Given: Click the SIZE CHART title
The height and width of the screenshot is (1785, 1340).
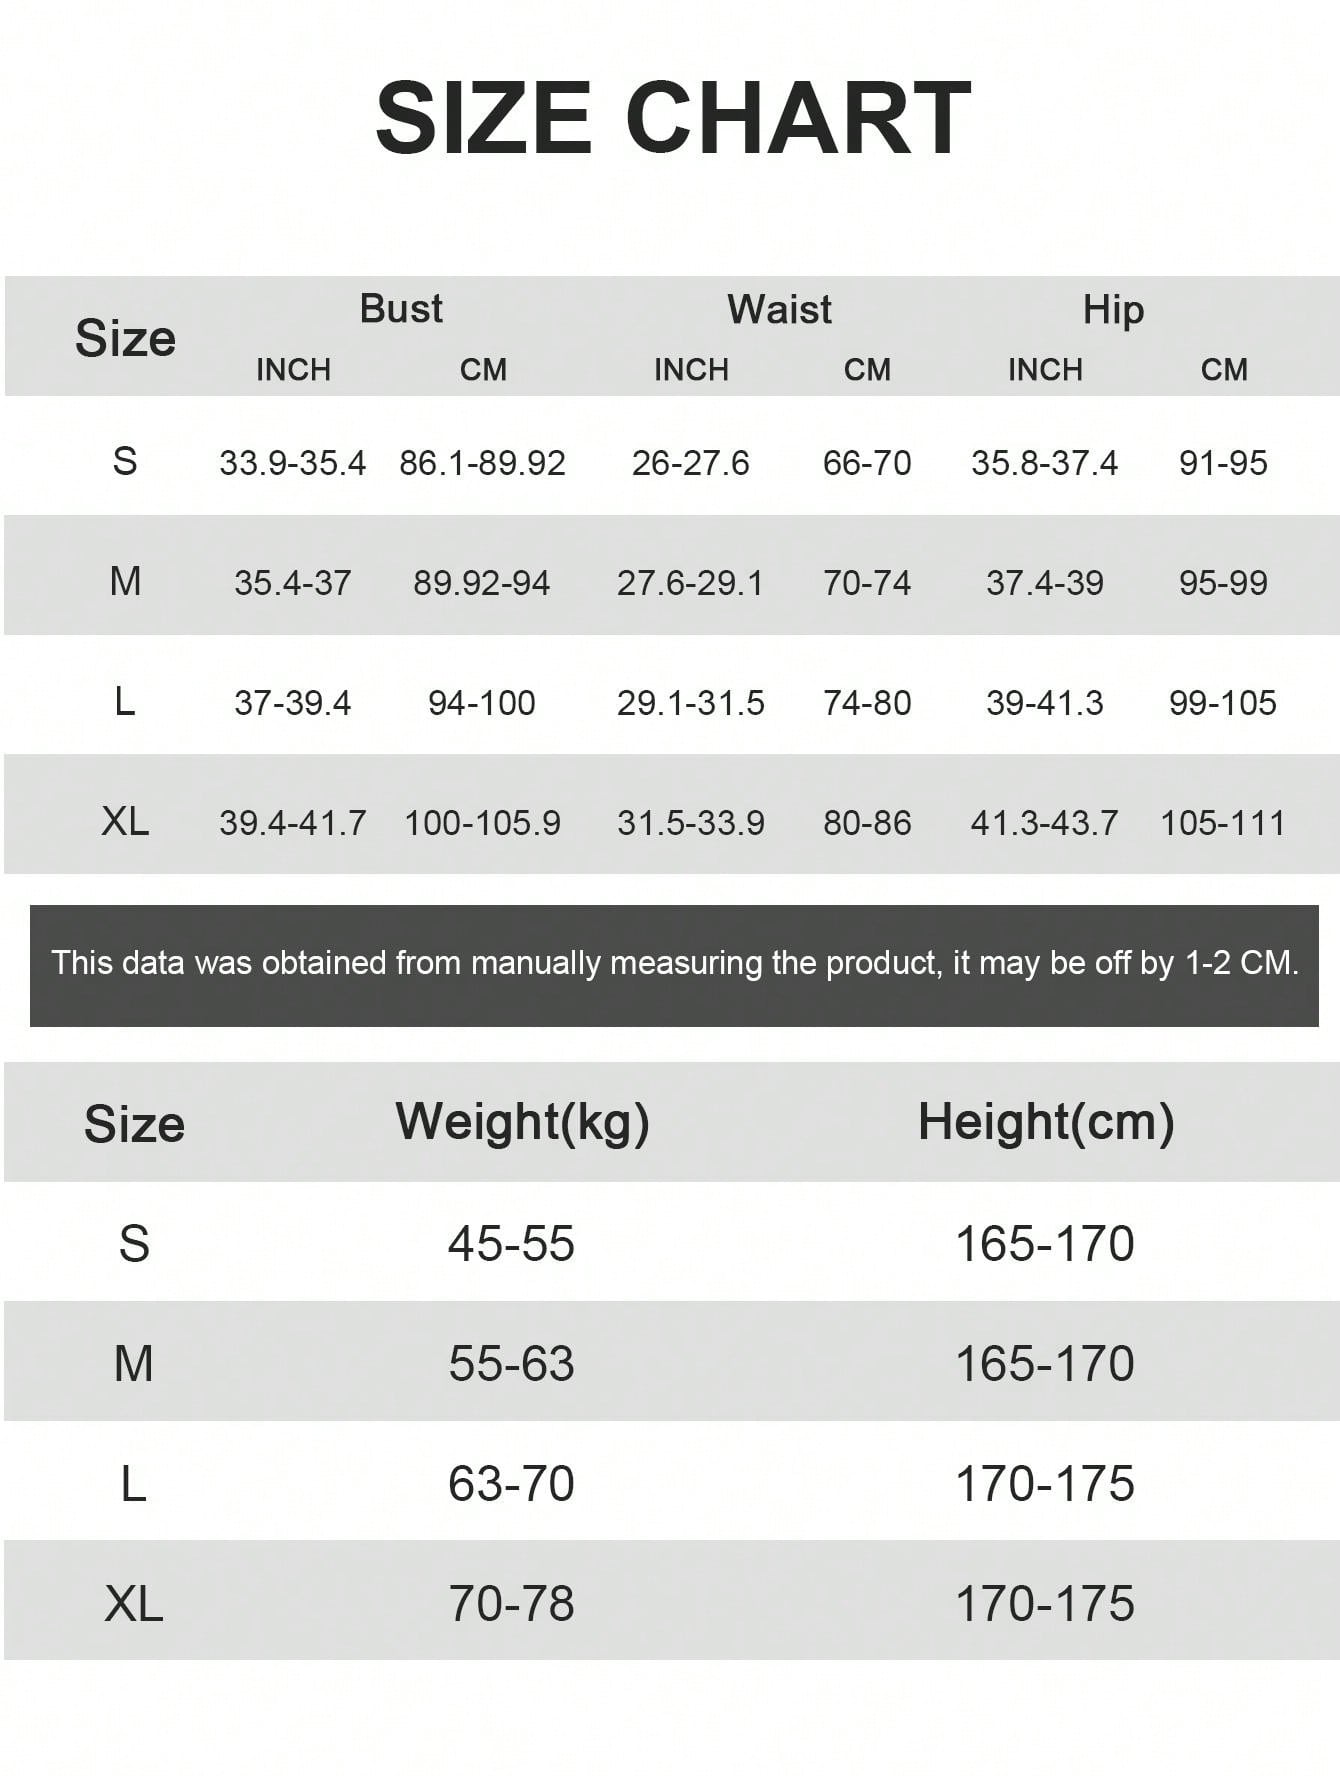Looking at the screenshot, I should (x=672, y=118).
